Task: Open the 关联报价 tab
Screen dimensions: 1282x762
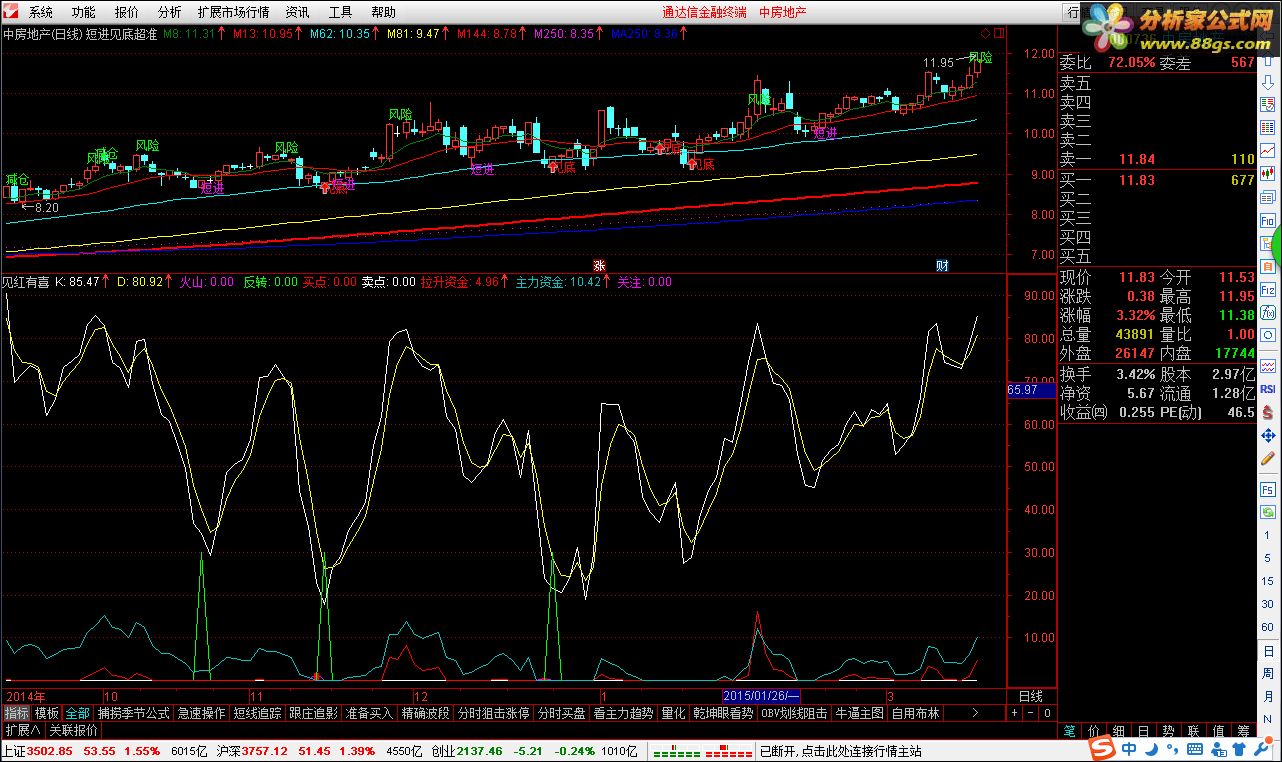Action: tap(74, 730)
